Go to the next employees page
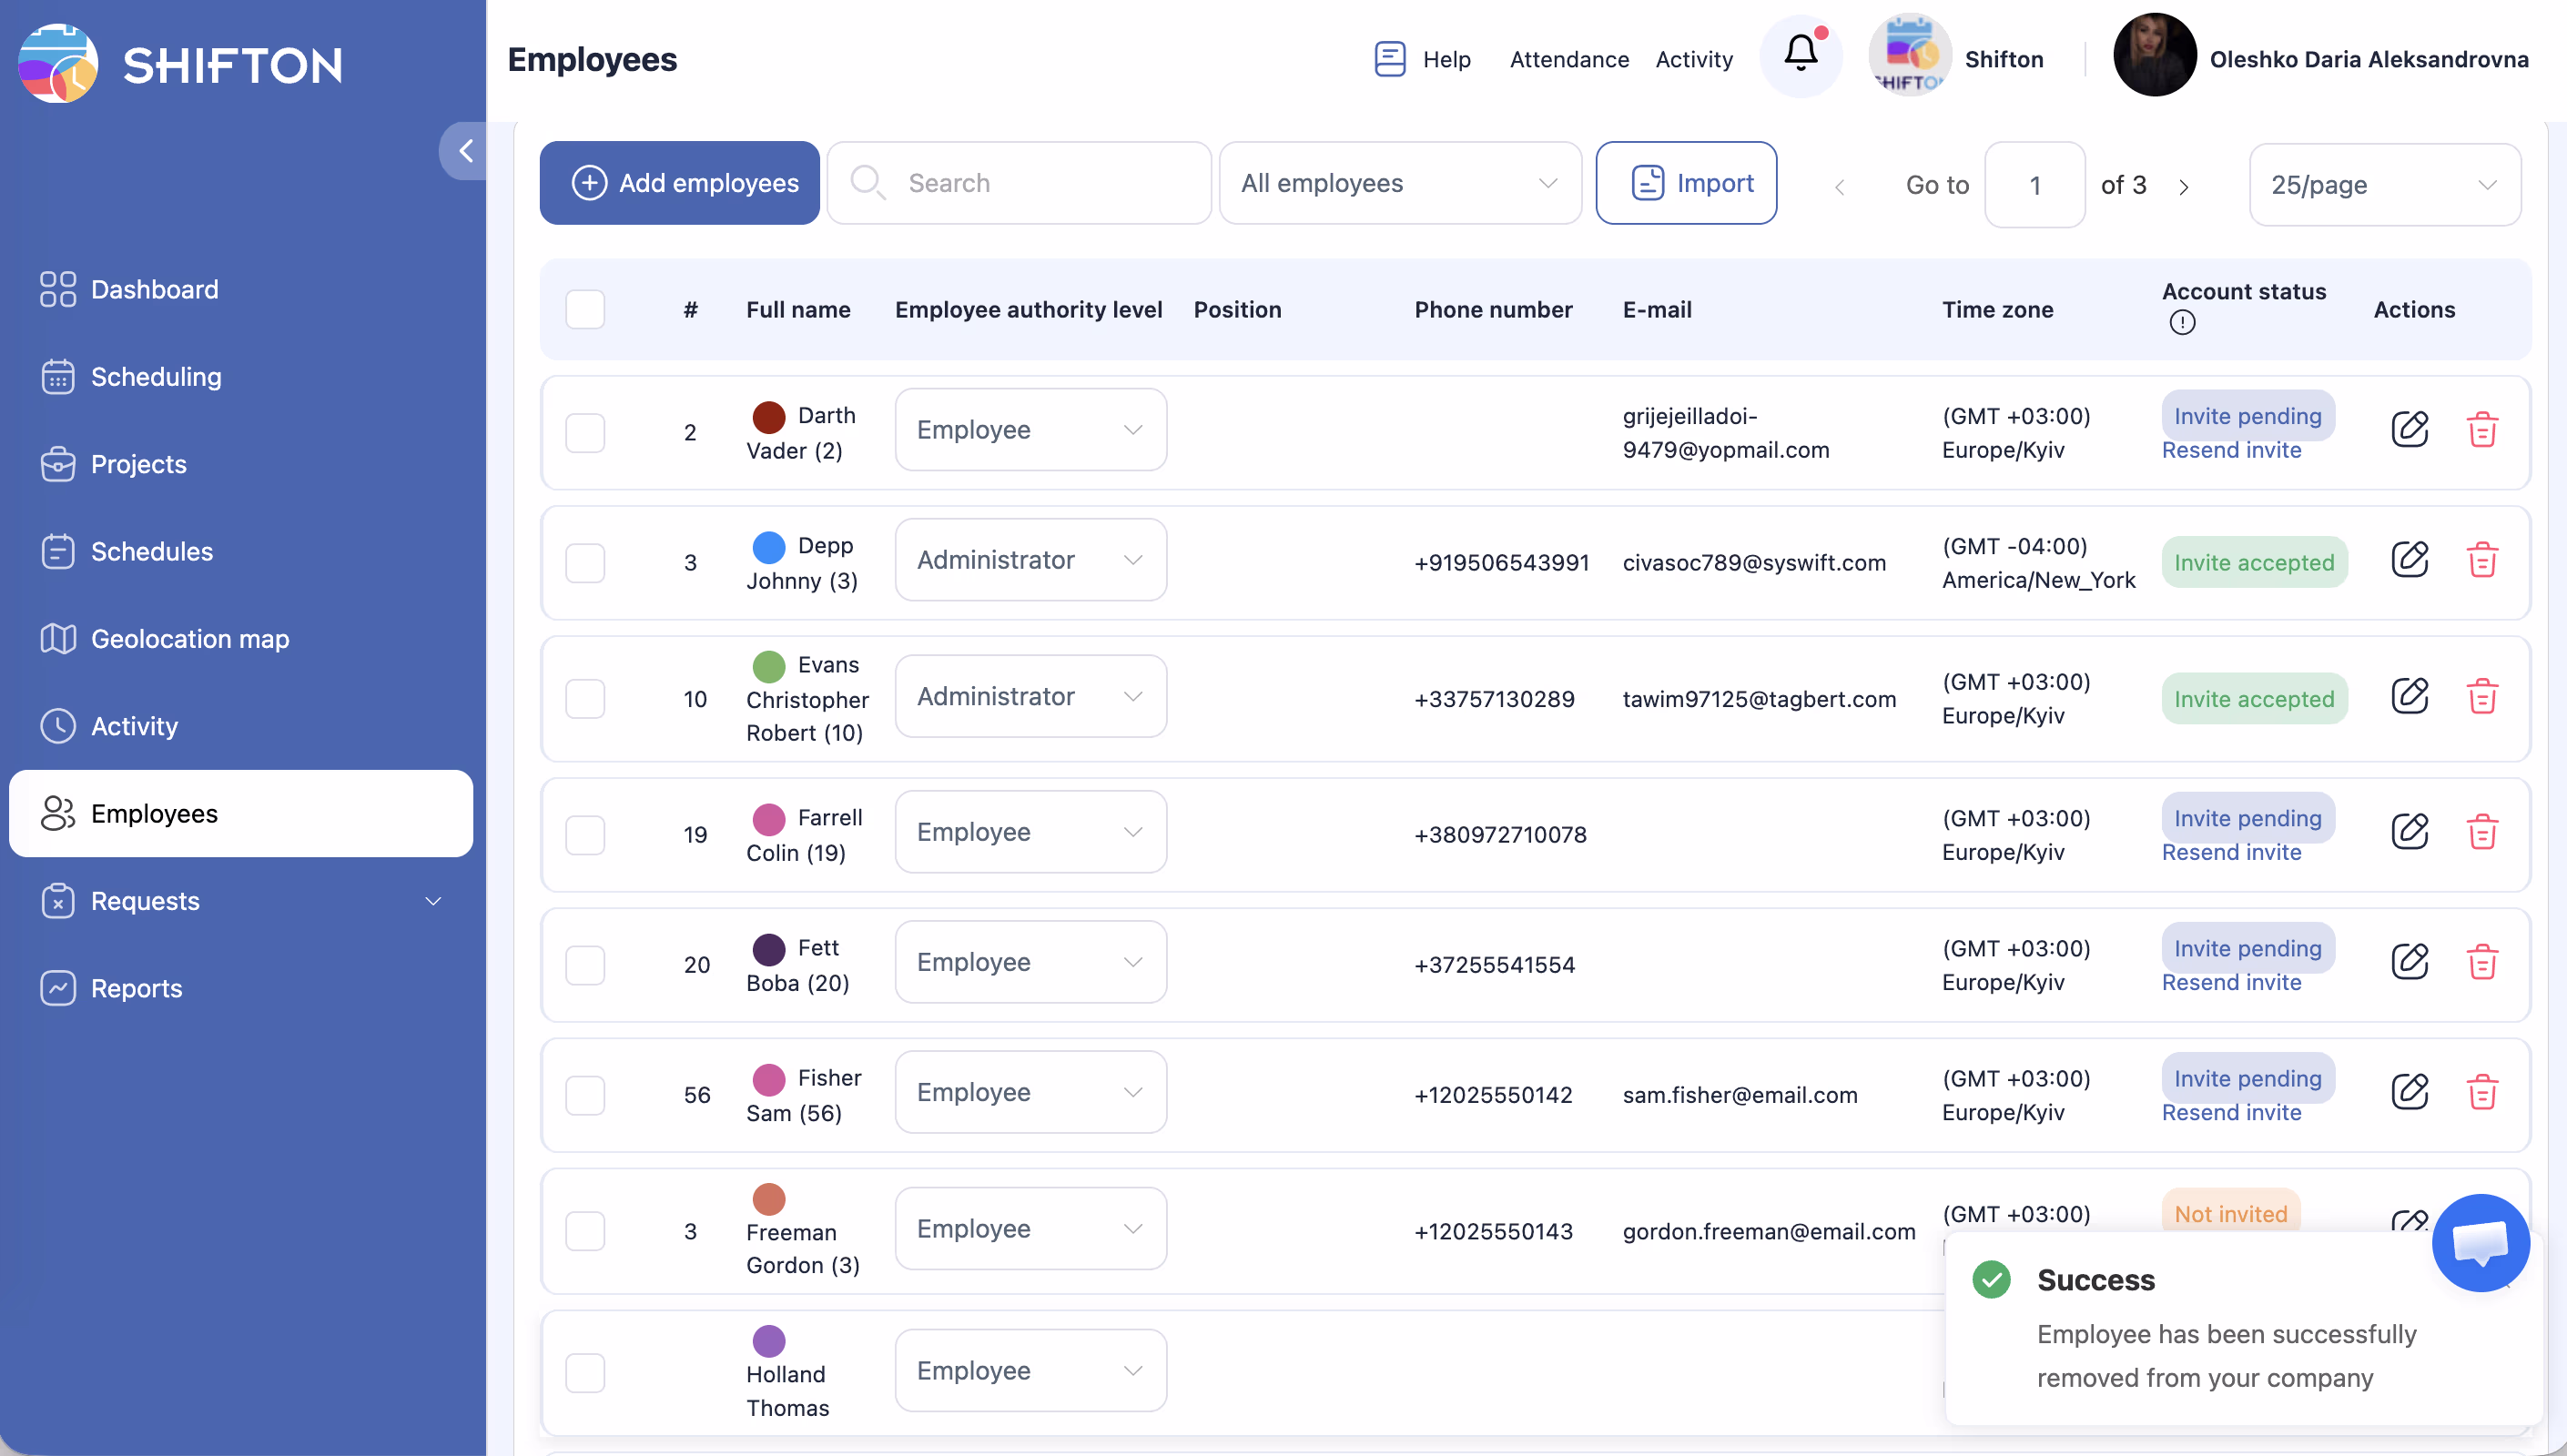 click(2184, 187)
